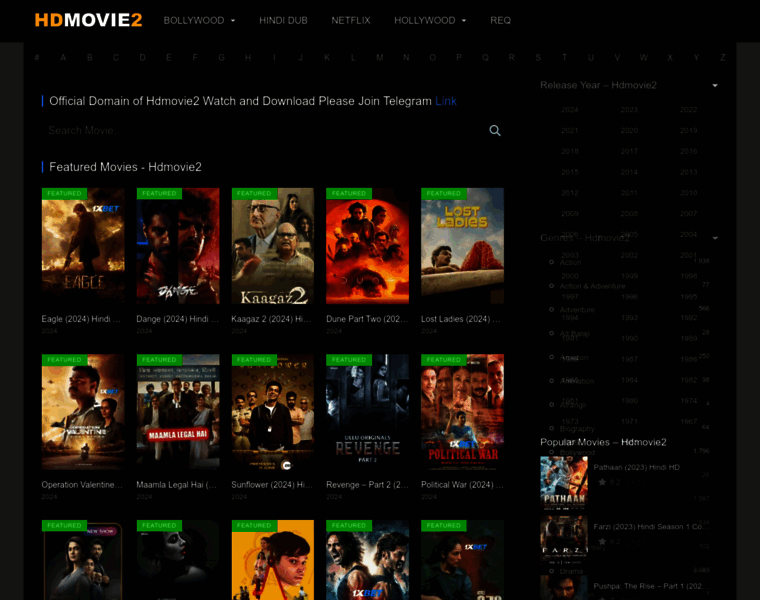Open the Operation Valentine poster
The height and width of the screenshot is (600, 760).
pos(83,412)
